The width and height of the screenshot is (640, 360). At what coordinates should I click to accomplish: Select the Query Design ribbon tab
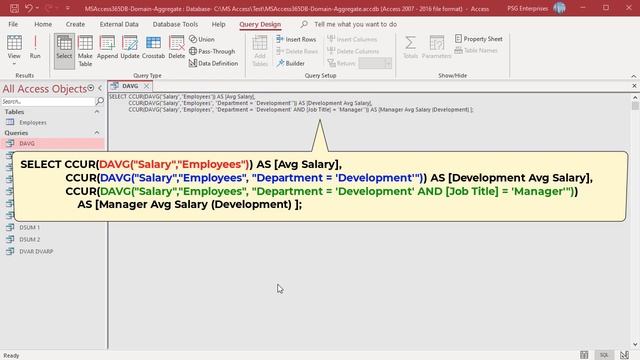(x=260, y=24)
